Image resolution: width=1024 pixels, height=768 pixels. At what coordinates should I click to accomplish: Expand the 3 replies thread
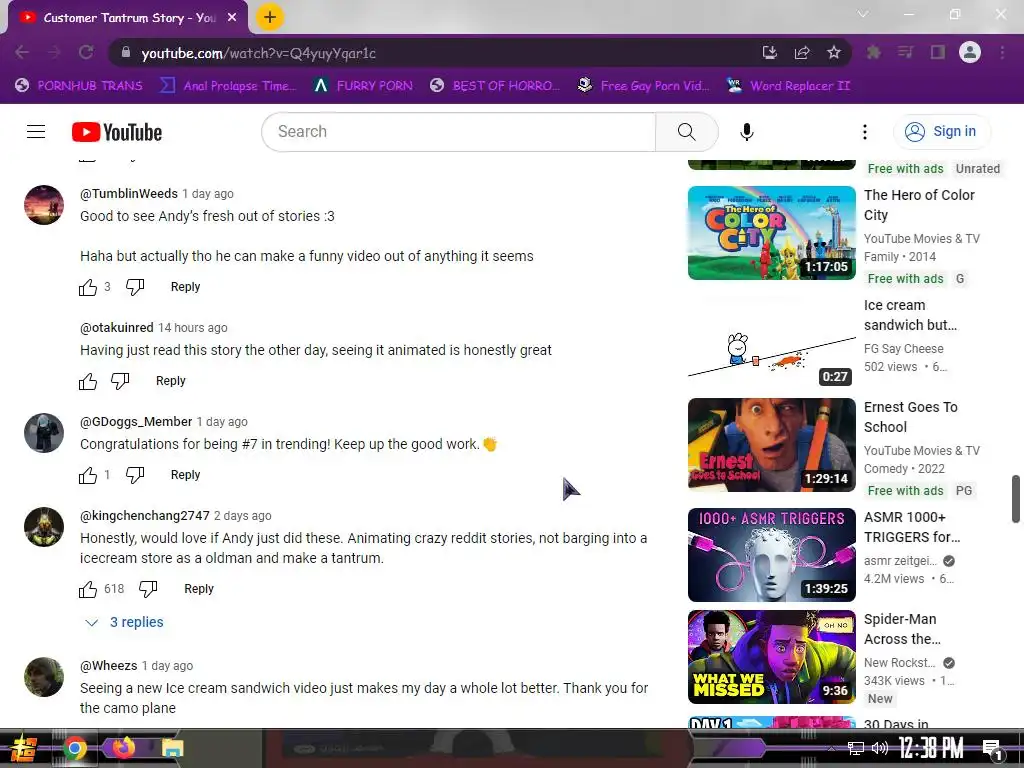click(x=125, y=622)
